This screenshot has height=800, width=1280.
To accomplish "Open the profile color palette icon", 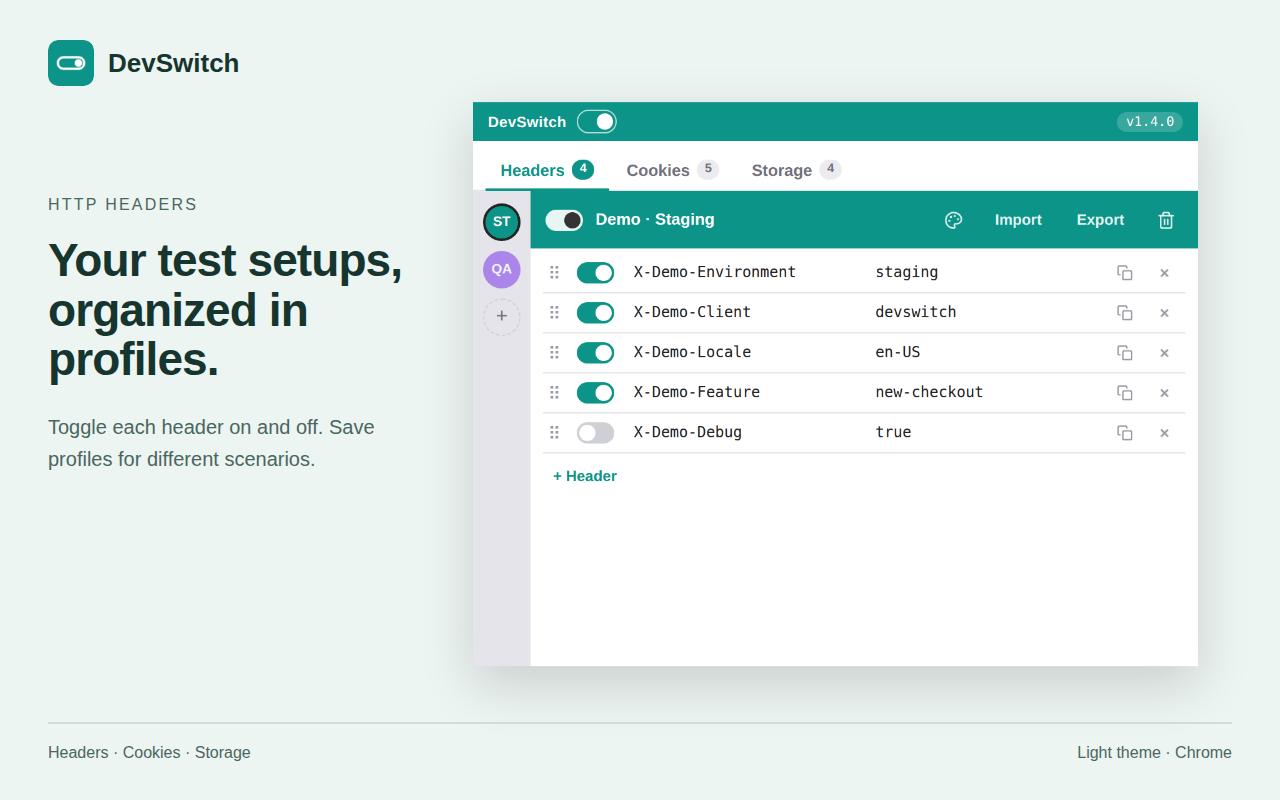I will coord(954,220).
